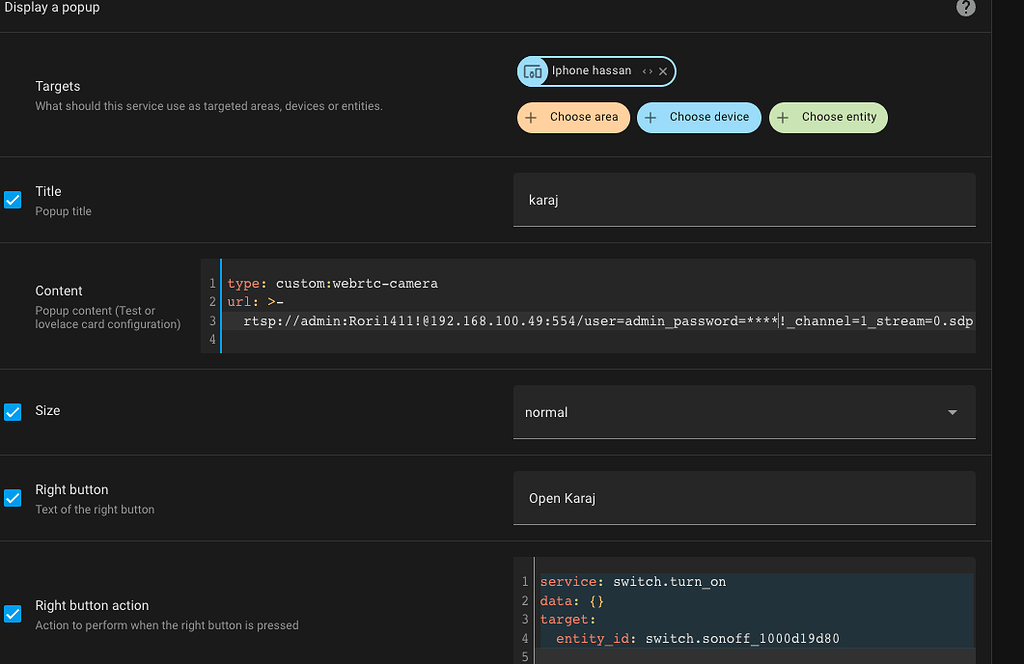The height and width of the screenshot is (664, 1024).
Task: Click the plus icon on Choose entity chip
Action: point(782,117)
